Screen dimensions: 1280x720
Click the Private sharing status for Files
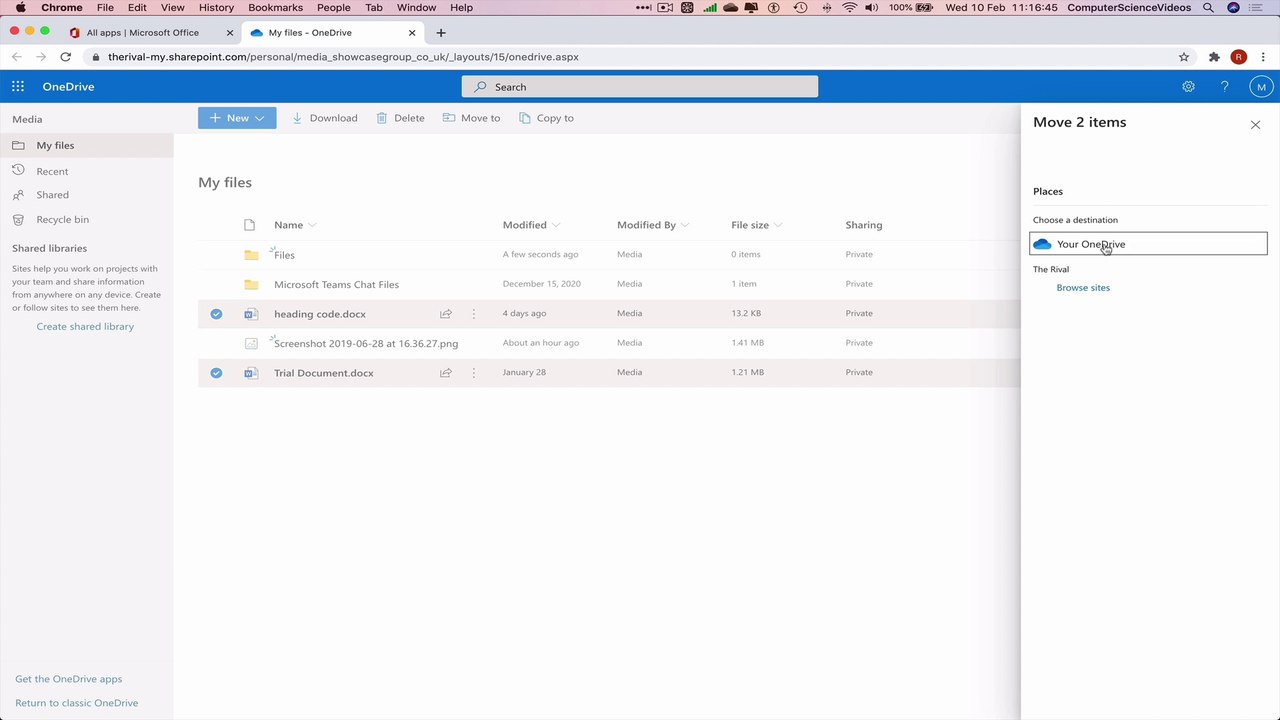pyautogui.click(x=859, y=255)
